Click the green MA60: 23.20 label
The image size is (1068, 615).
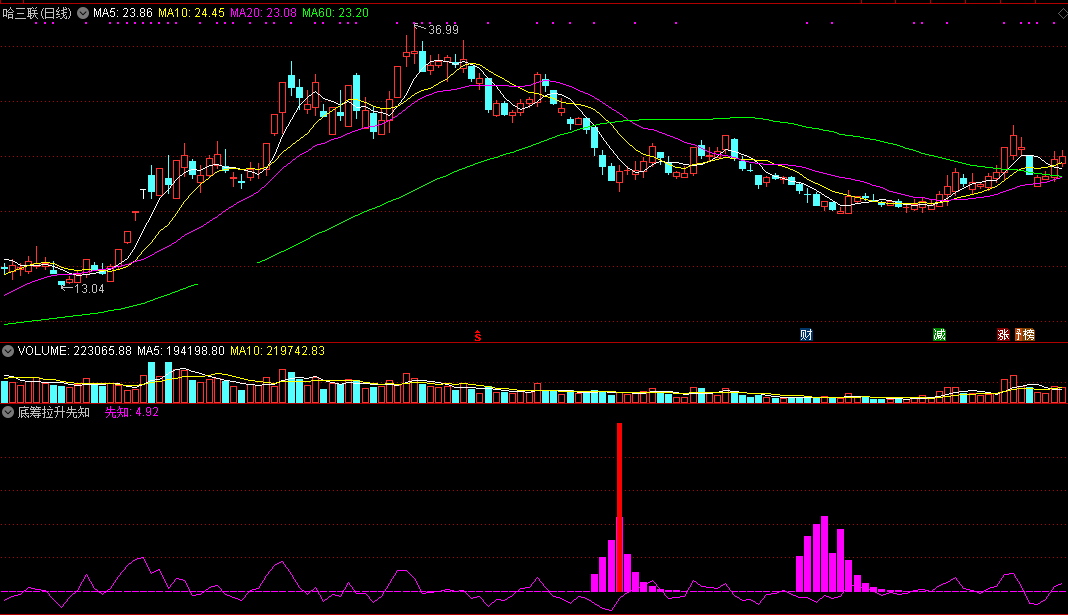(335, 13)
